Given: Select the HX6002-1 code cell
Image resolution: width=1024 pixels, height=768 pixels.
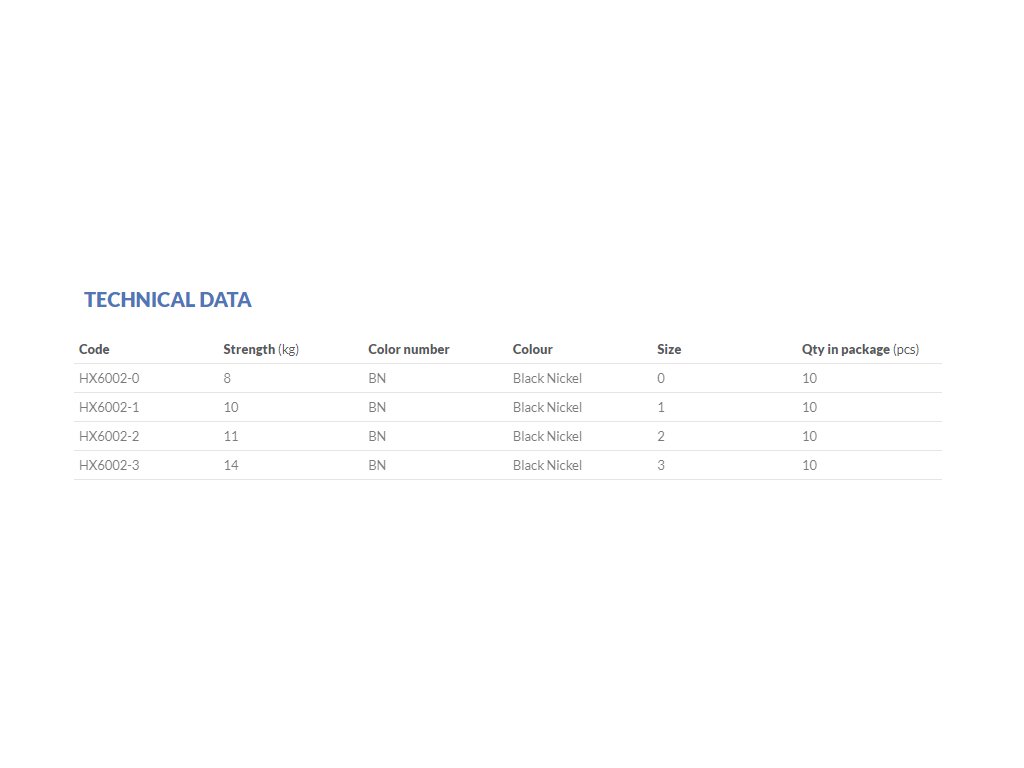Looking at the screenshot, I should [x=109, y=407].
